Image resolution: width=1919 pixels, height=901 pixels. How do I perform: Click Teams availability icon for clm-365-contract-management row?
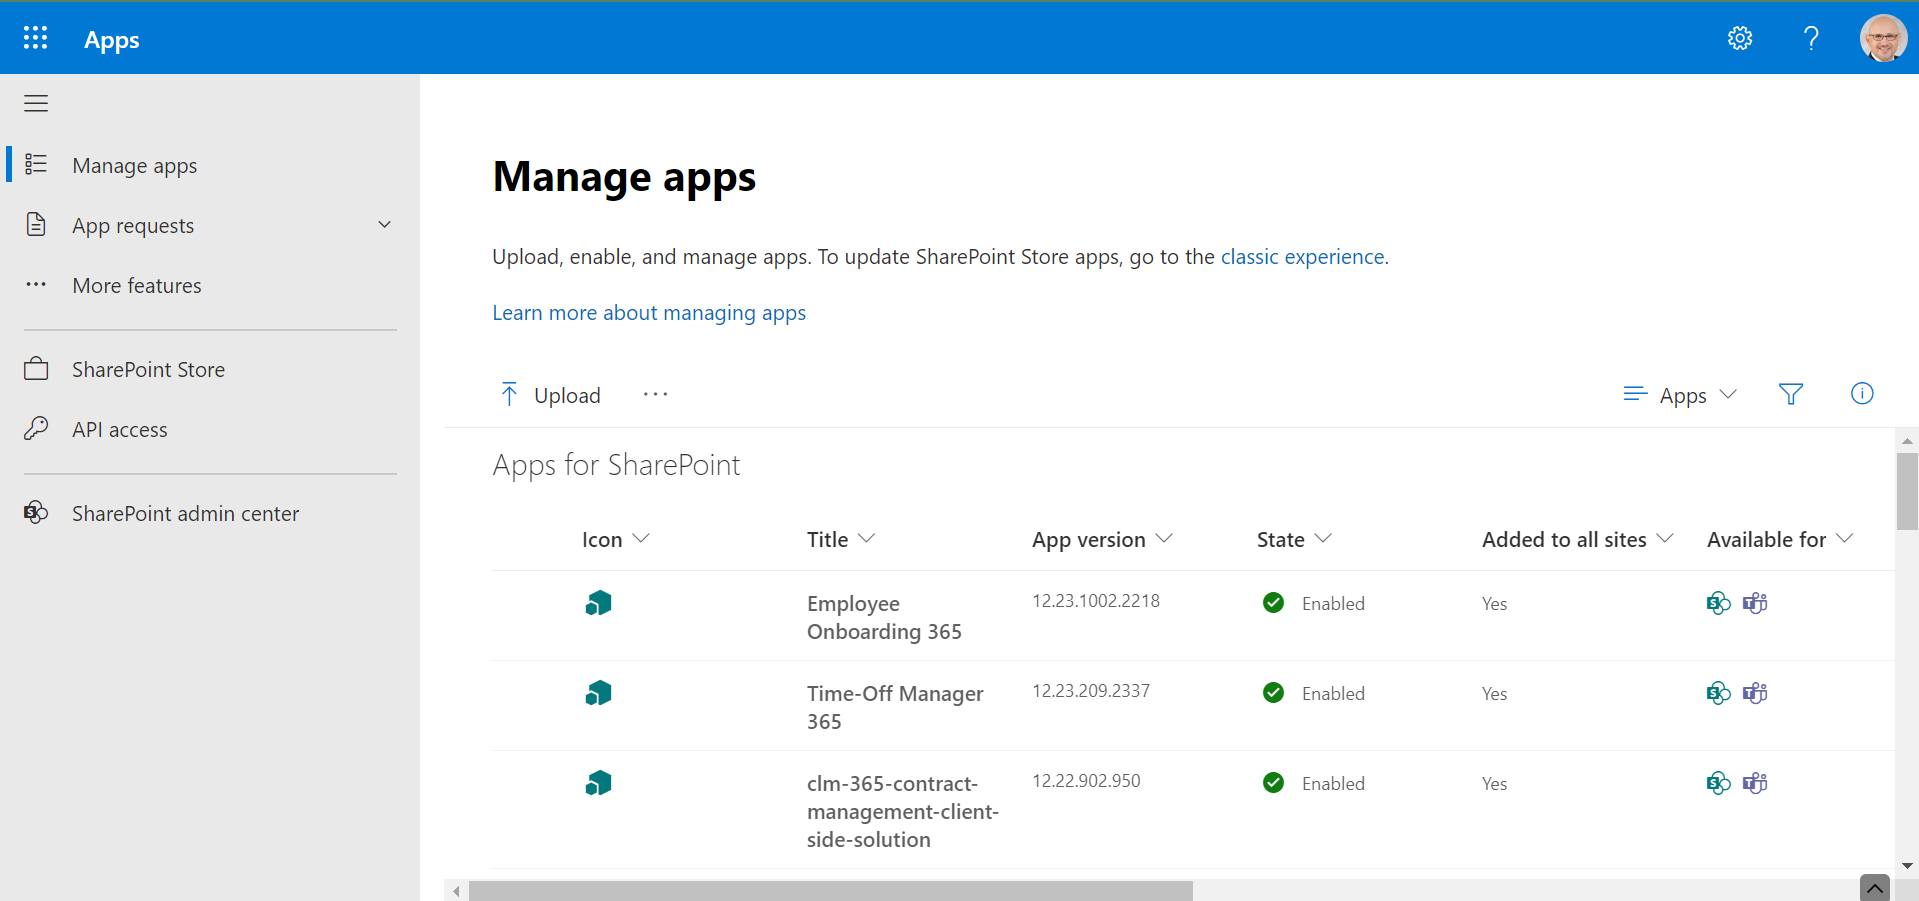click(1755, 783)
